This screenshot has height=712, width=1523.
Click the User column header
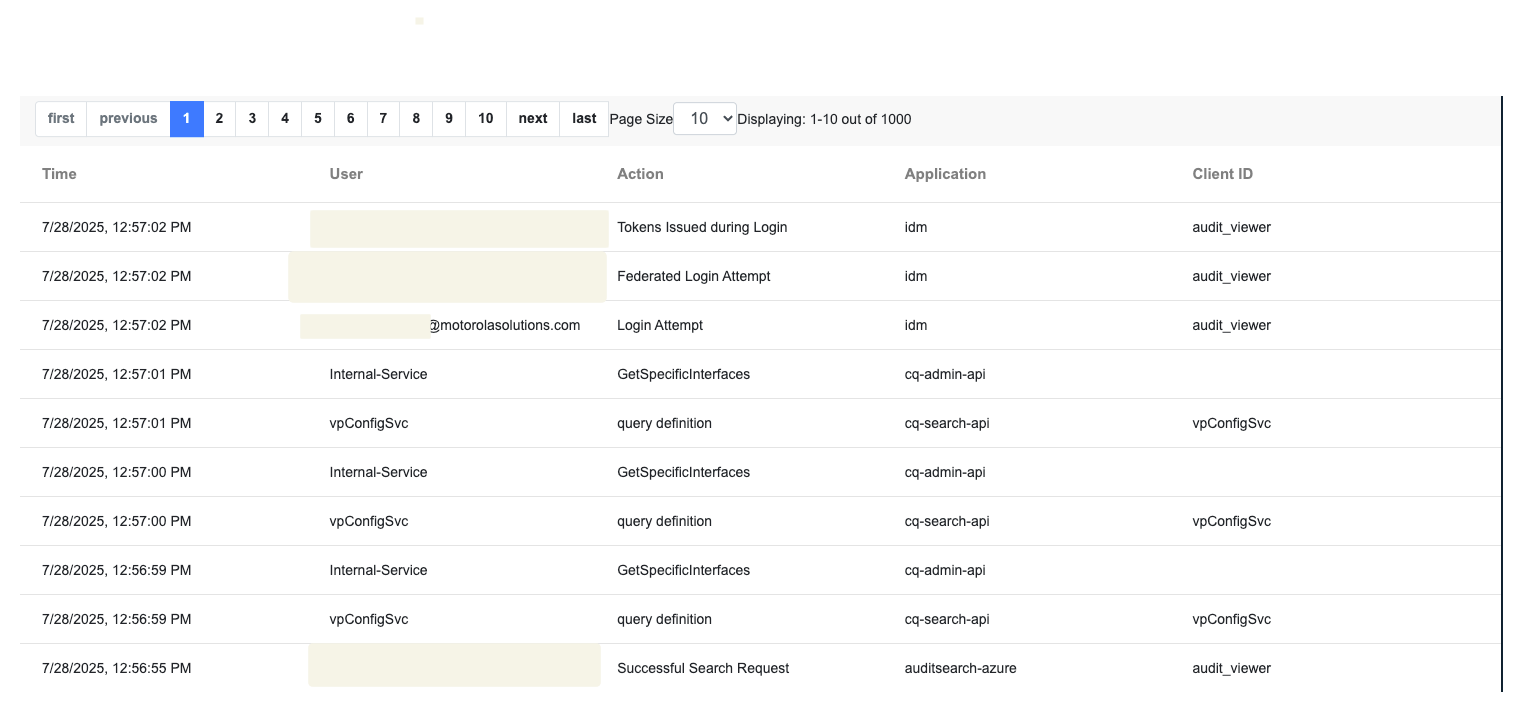[x=346, y=174]
